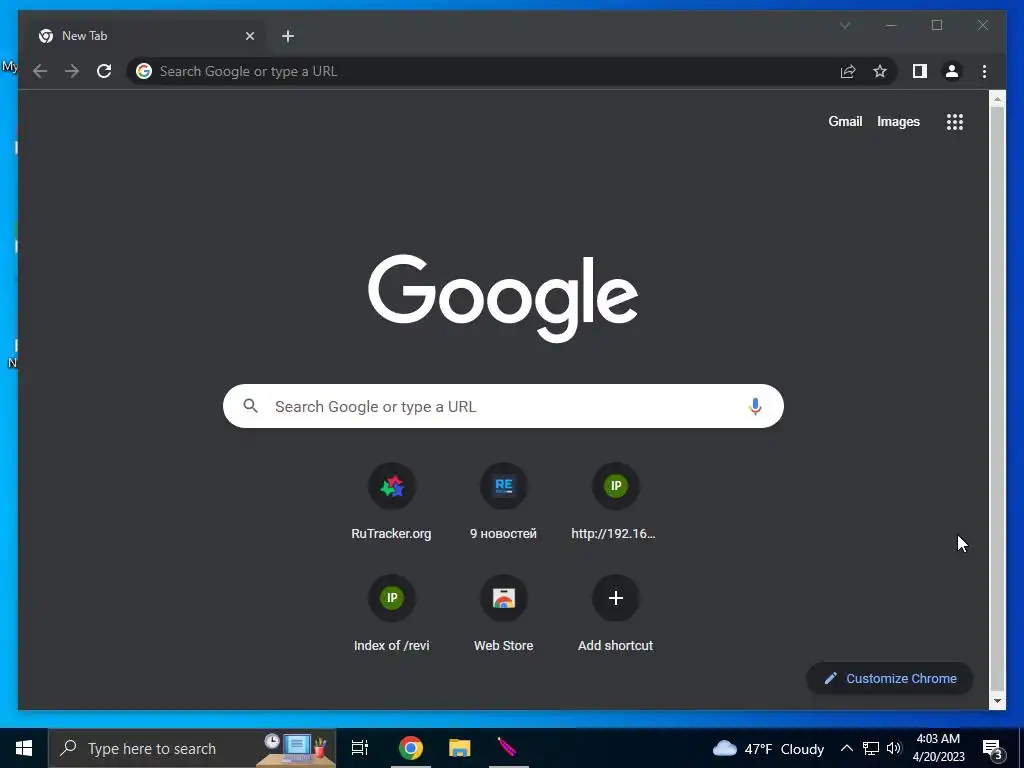Show hidden tray icons chevron
1024x768 pixels.
click(846, 748)
